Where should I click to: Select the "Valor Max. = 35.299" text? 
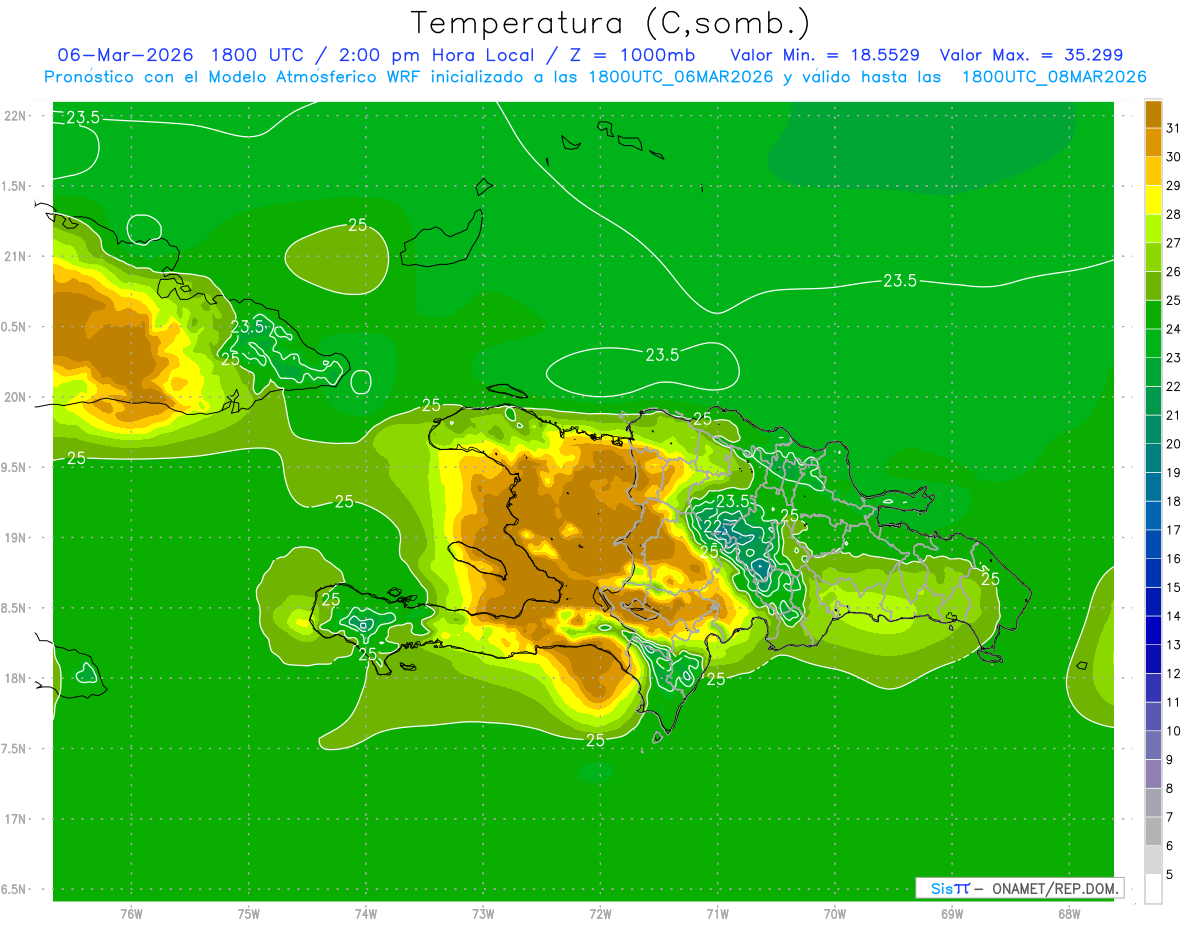[x=1031, y=54]
